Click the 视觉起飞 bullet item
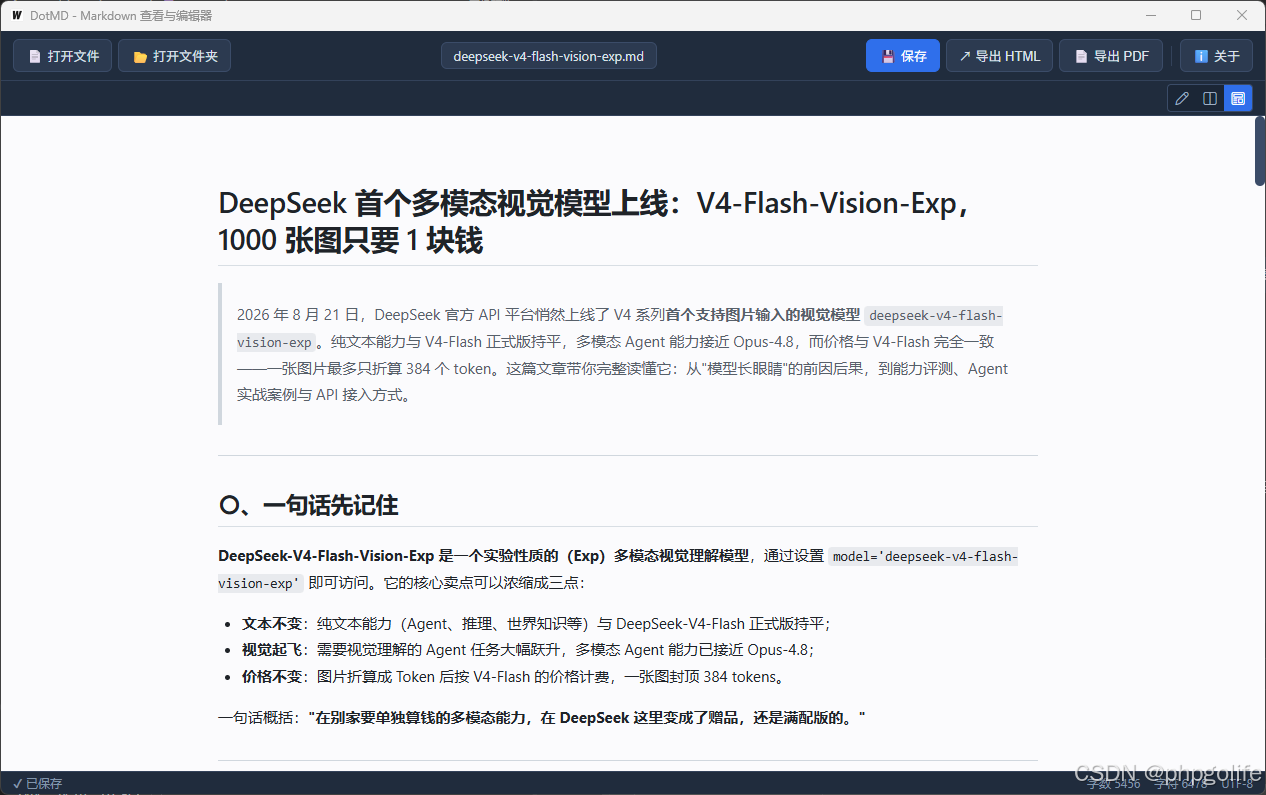The height and width of the screenshot is (795, 1266). click(x=528, y=649)
